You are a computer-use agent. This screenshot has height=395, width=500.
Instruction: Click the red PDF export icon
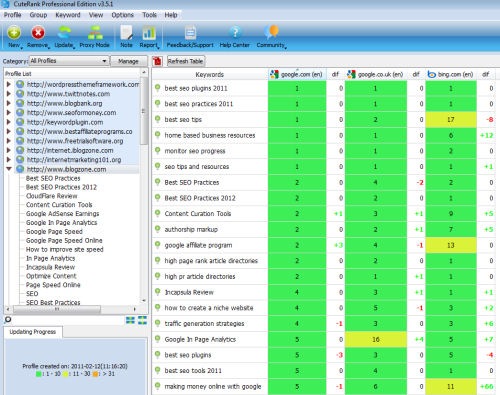[x=157, y=61]
